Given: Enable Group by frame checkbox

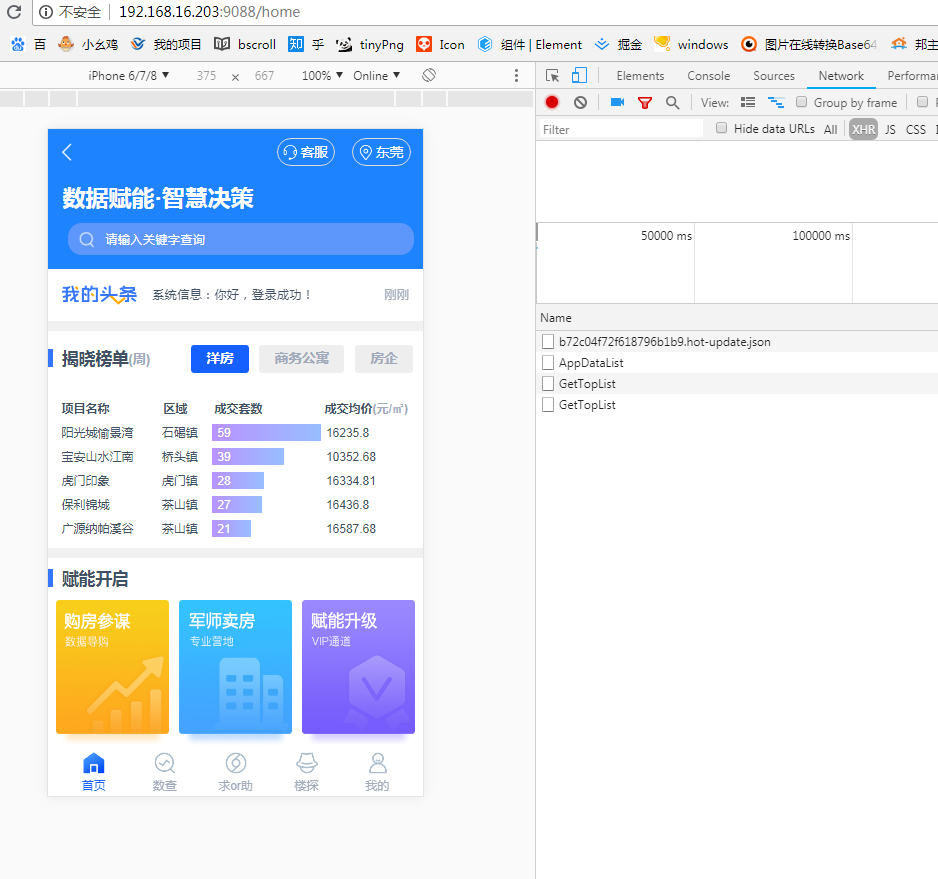Looking at the screenshot, I should [802, 102].
